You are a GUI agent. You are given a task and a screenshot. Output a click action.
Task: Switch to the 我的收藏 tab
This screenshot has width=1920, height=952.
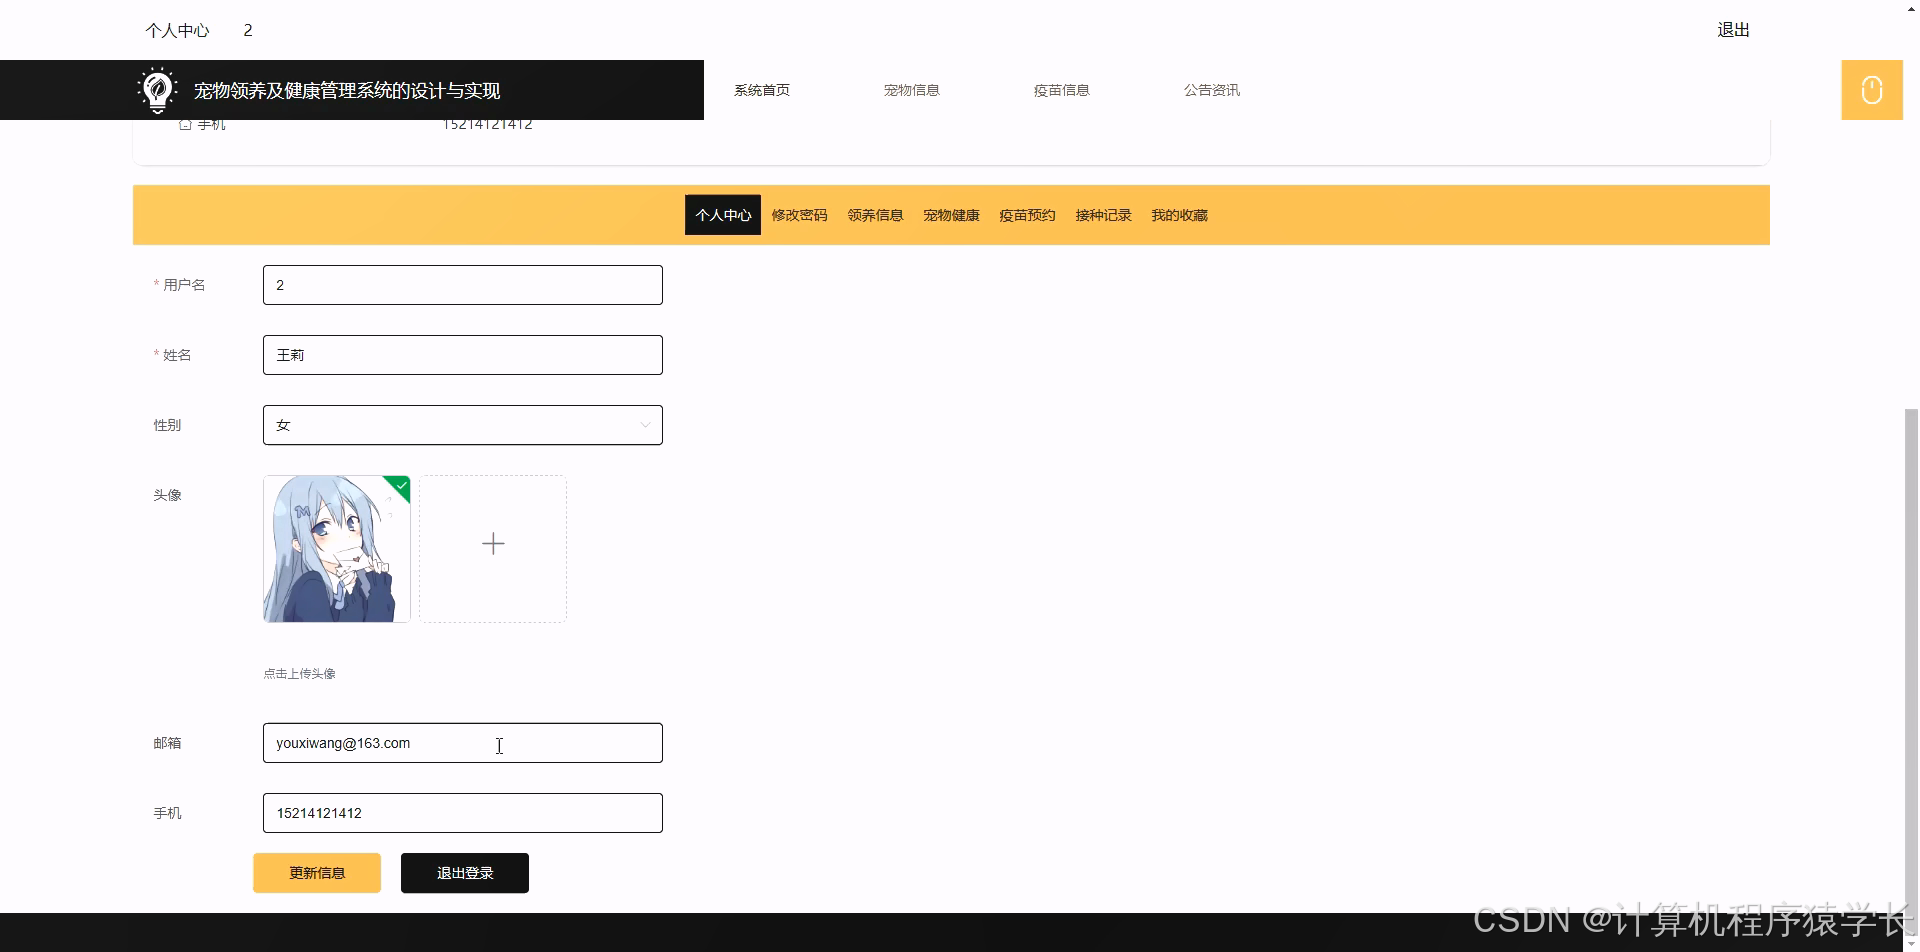click(1179, 215)
